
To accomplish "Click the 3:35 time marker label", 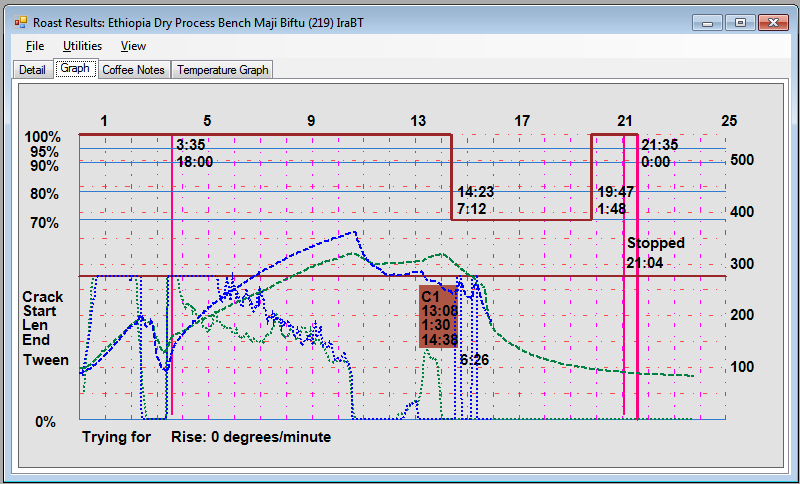I will point(191,146).
